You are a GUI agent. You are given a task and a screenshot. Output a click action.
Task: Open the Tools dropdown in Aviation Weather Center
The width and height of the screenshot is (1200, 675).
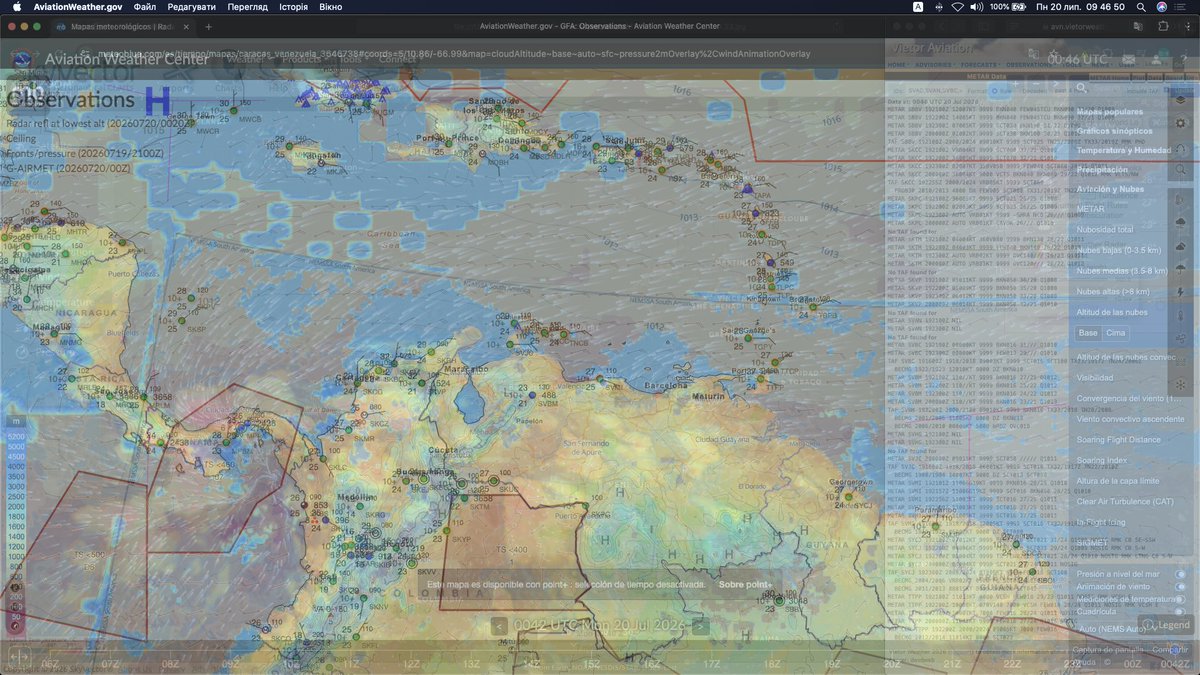352,59
